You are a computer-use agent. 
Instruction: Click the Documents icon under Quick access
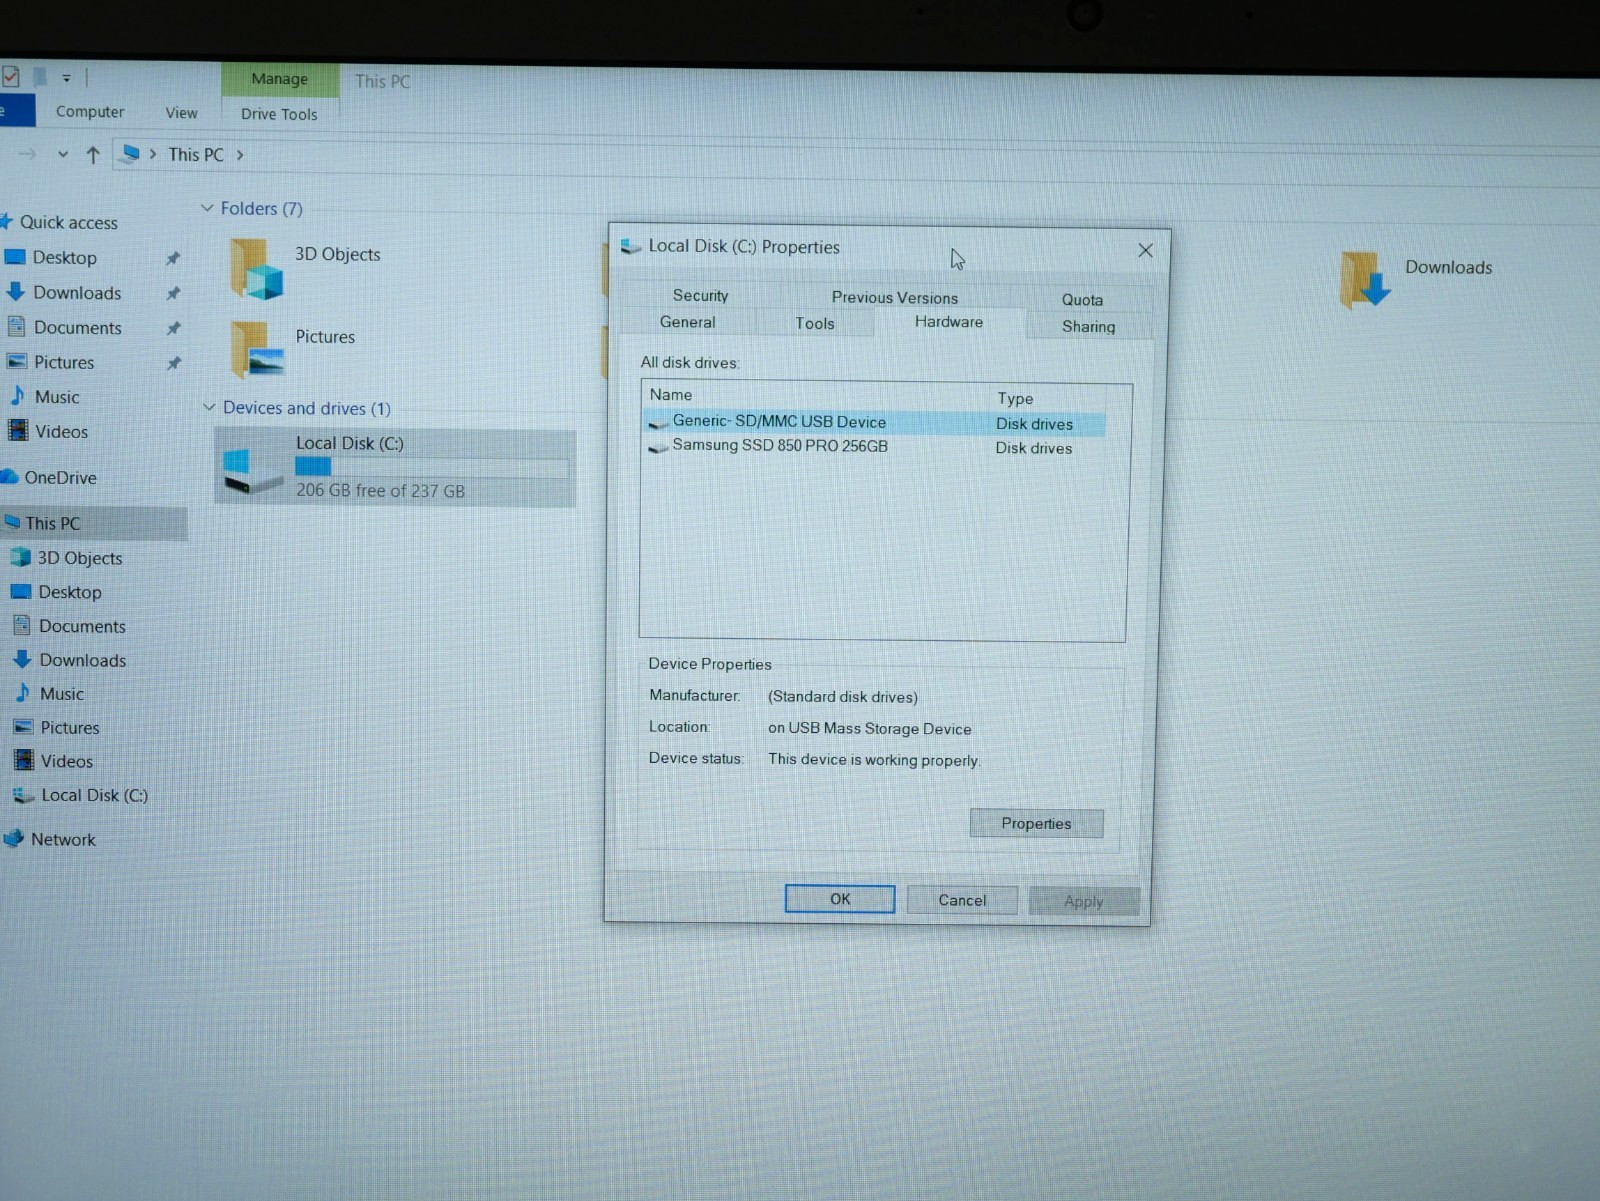(x=16, y=327)
